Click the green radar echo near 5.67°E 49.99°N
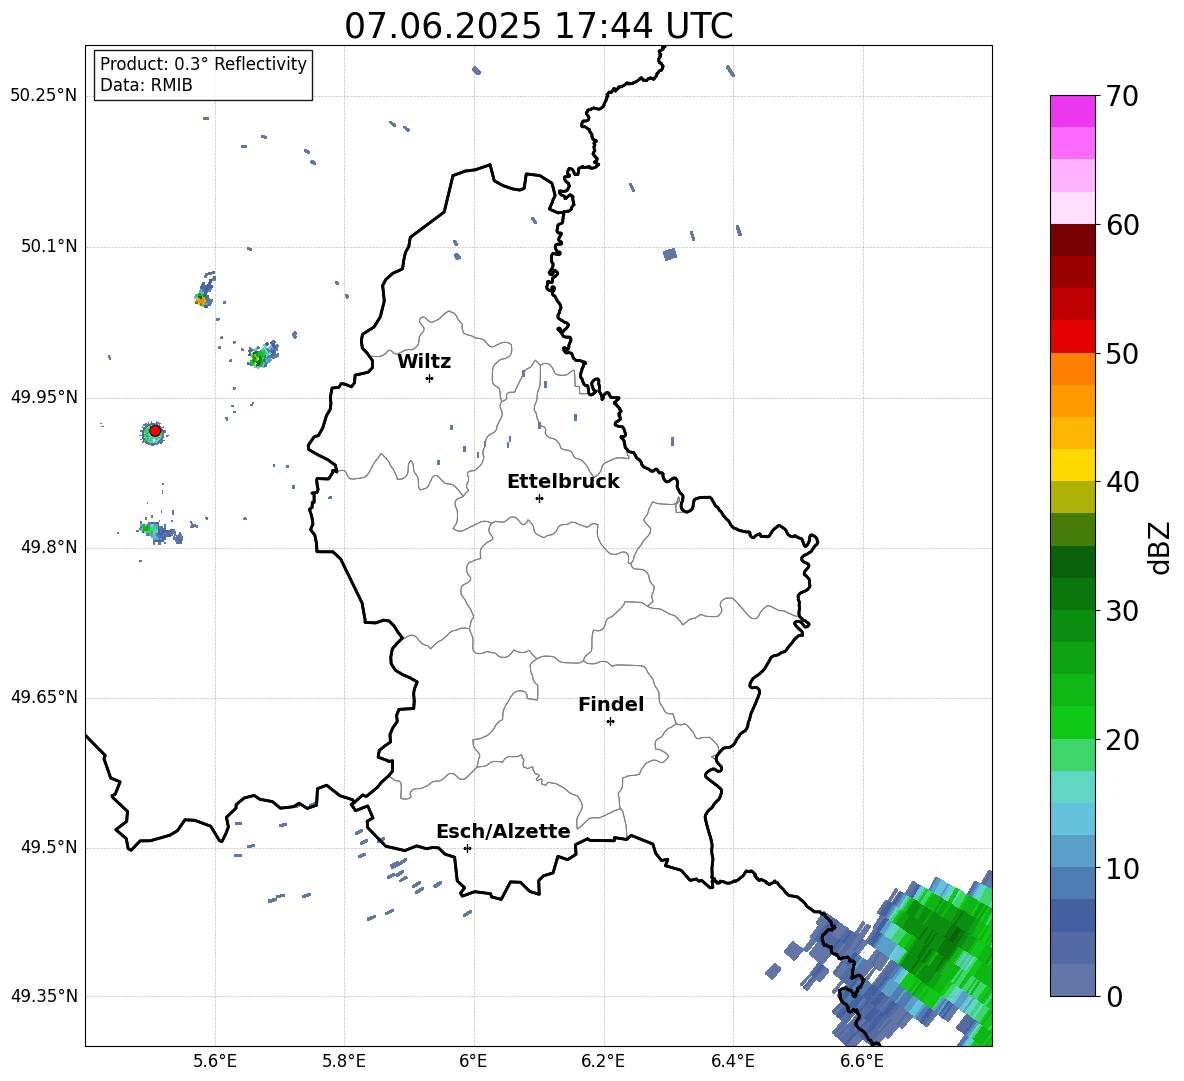The image size is (1184, 1081). (262, 354)
